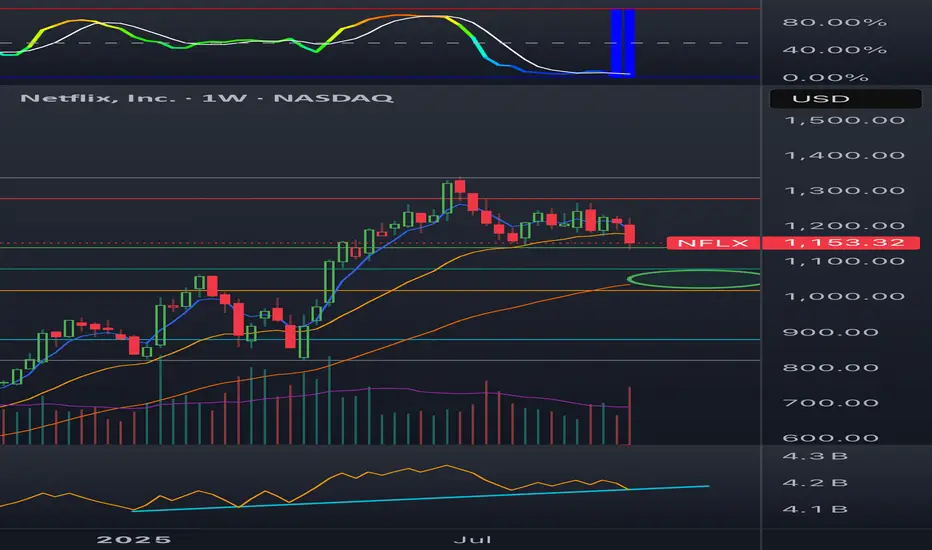Click the 1,100.00 price axis label
Screen dimensions: 932x550
(845, 262)
